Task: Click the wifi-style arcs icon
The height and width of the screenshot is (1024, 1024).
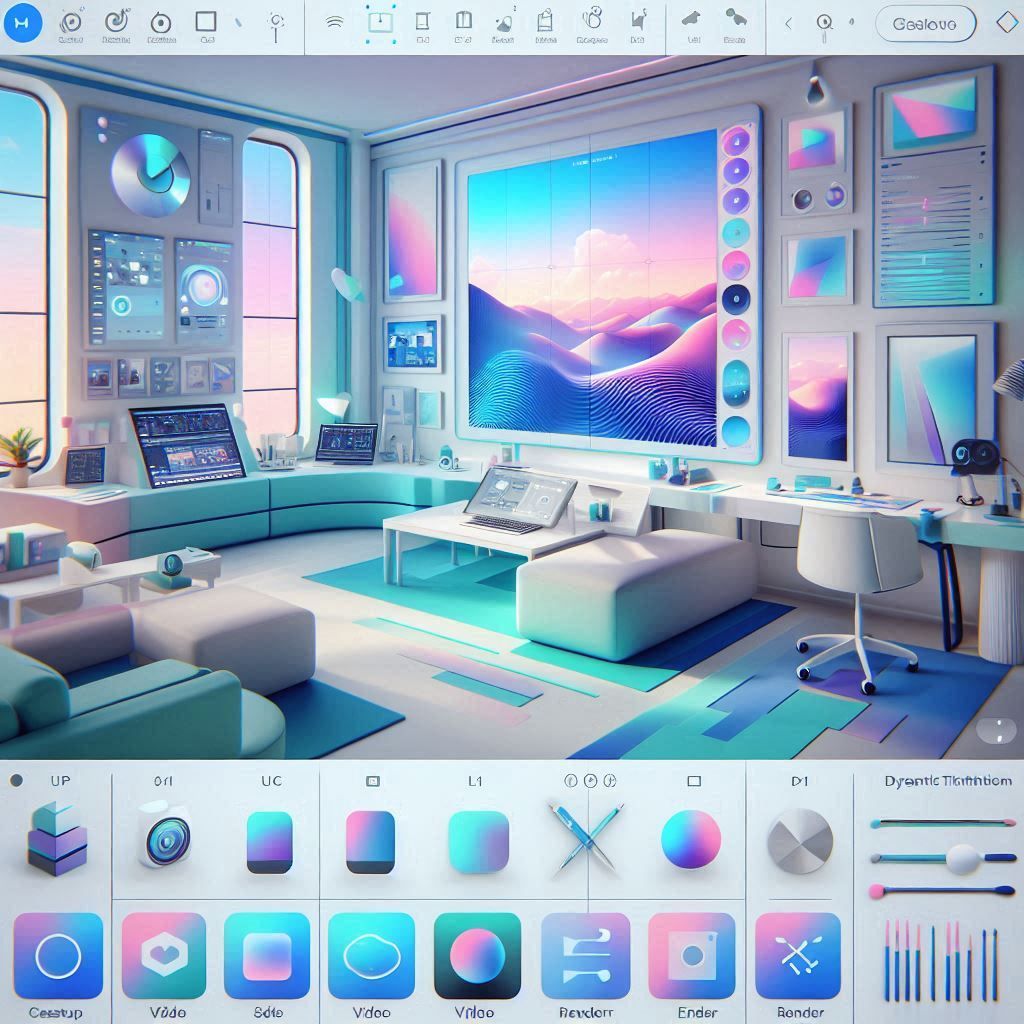Action: 334,23
